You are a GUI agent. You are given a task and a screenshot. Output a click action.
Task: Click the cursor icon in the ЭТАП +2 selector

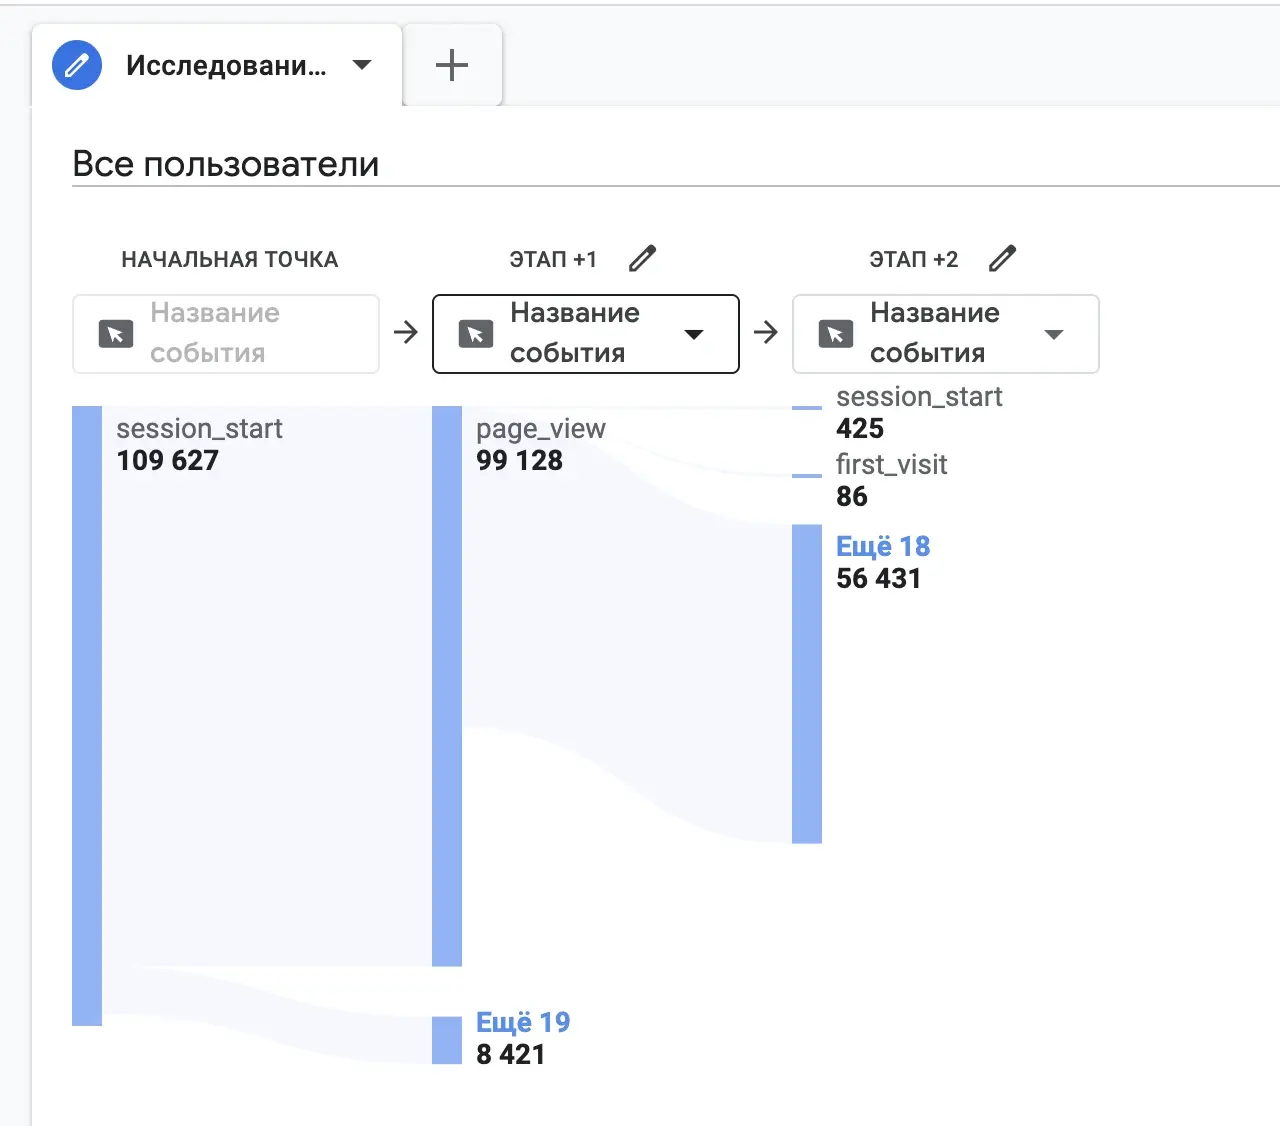[x=836, y=334]
